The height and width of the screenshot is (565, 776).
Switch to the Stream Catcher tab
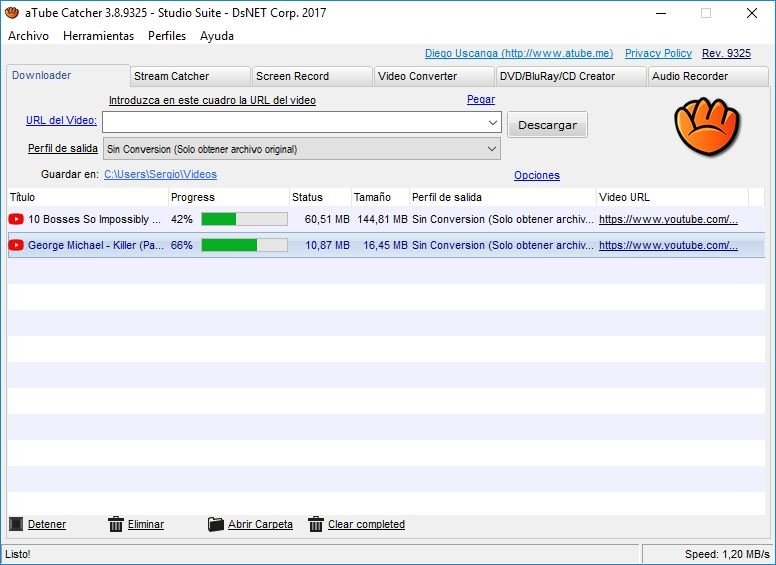(190, 76)
